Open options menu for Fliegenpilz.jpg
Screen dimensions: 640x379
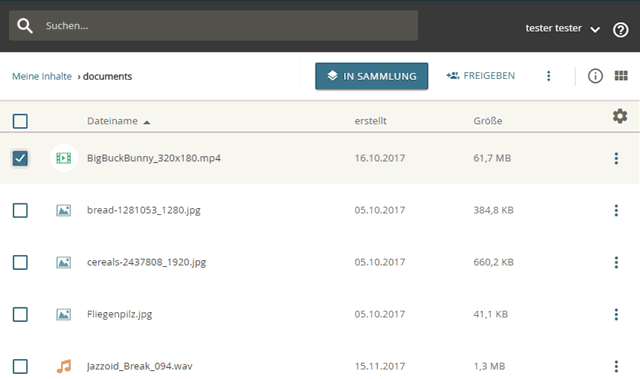click(616, 315)
